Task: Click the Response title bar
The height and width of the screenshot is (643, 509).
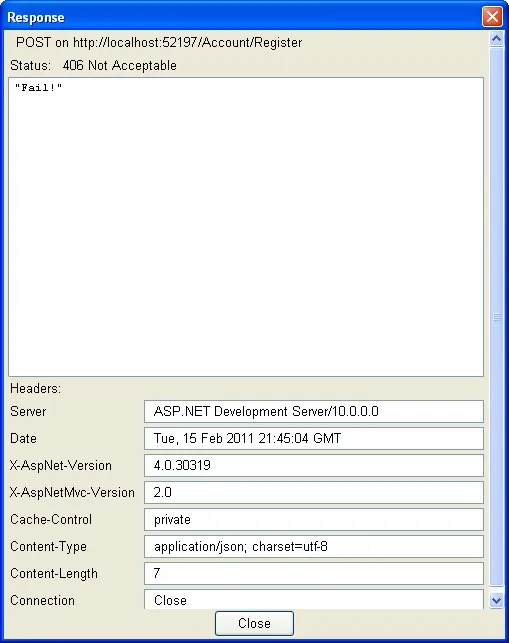Action: (x=242, y=17)
